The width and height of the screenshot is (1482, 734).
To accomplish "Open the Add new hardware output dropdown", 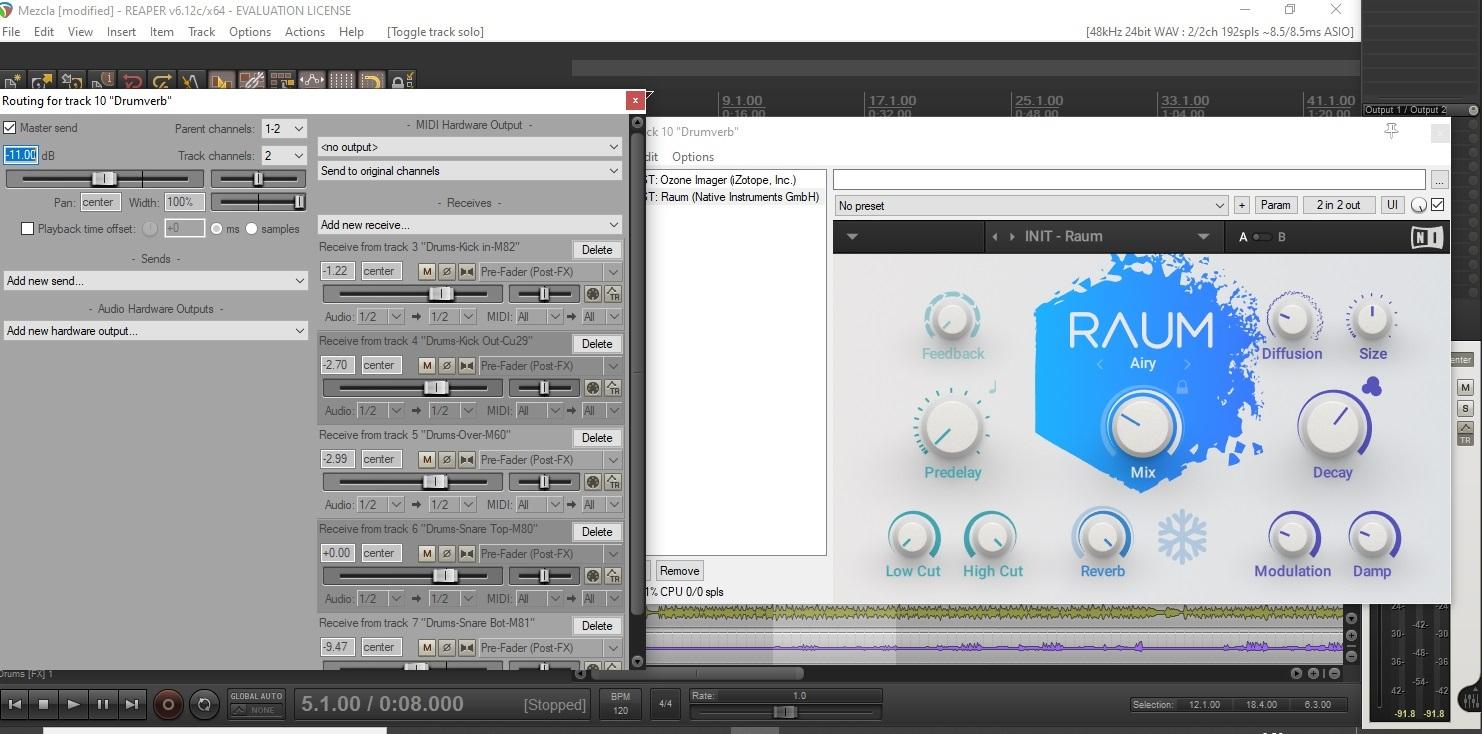I will click(156, 331).
